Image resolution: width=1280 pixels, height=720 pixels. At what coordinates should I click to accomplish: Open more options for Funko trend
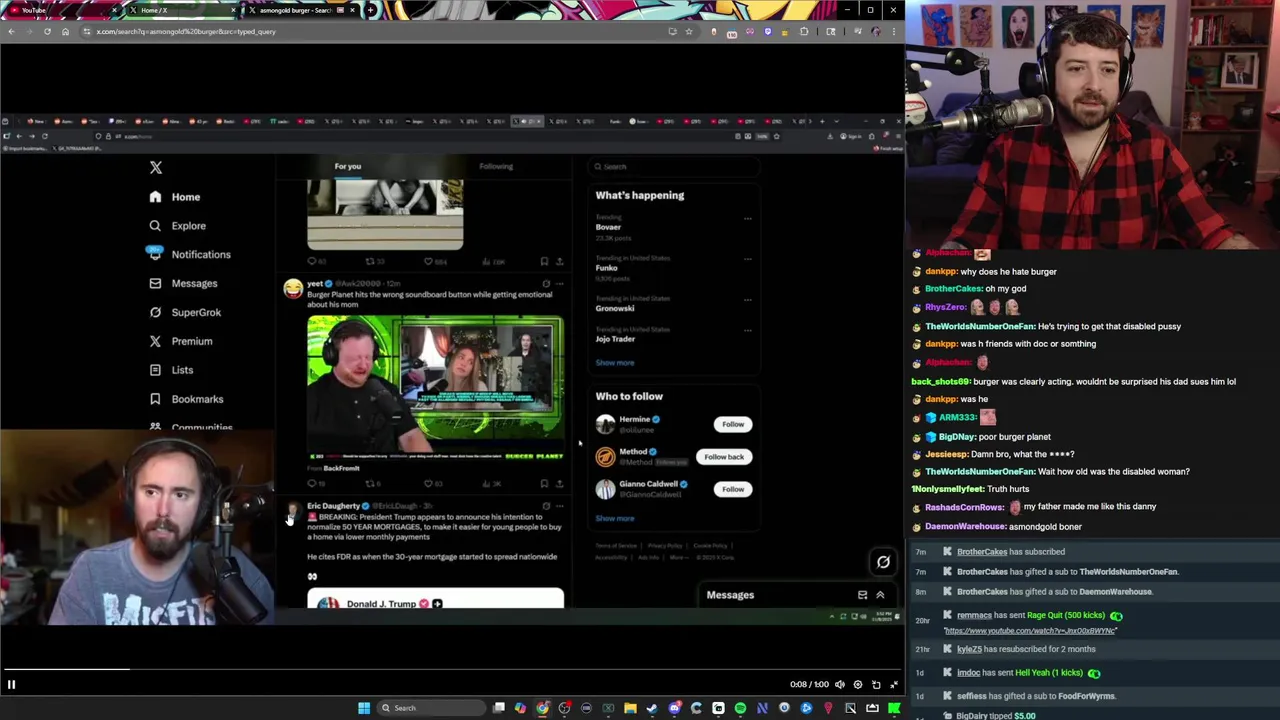coord(747,259)
